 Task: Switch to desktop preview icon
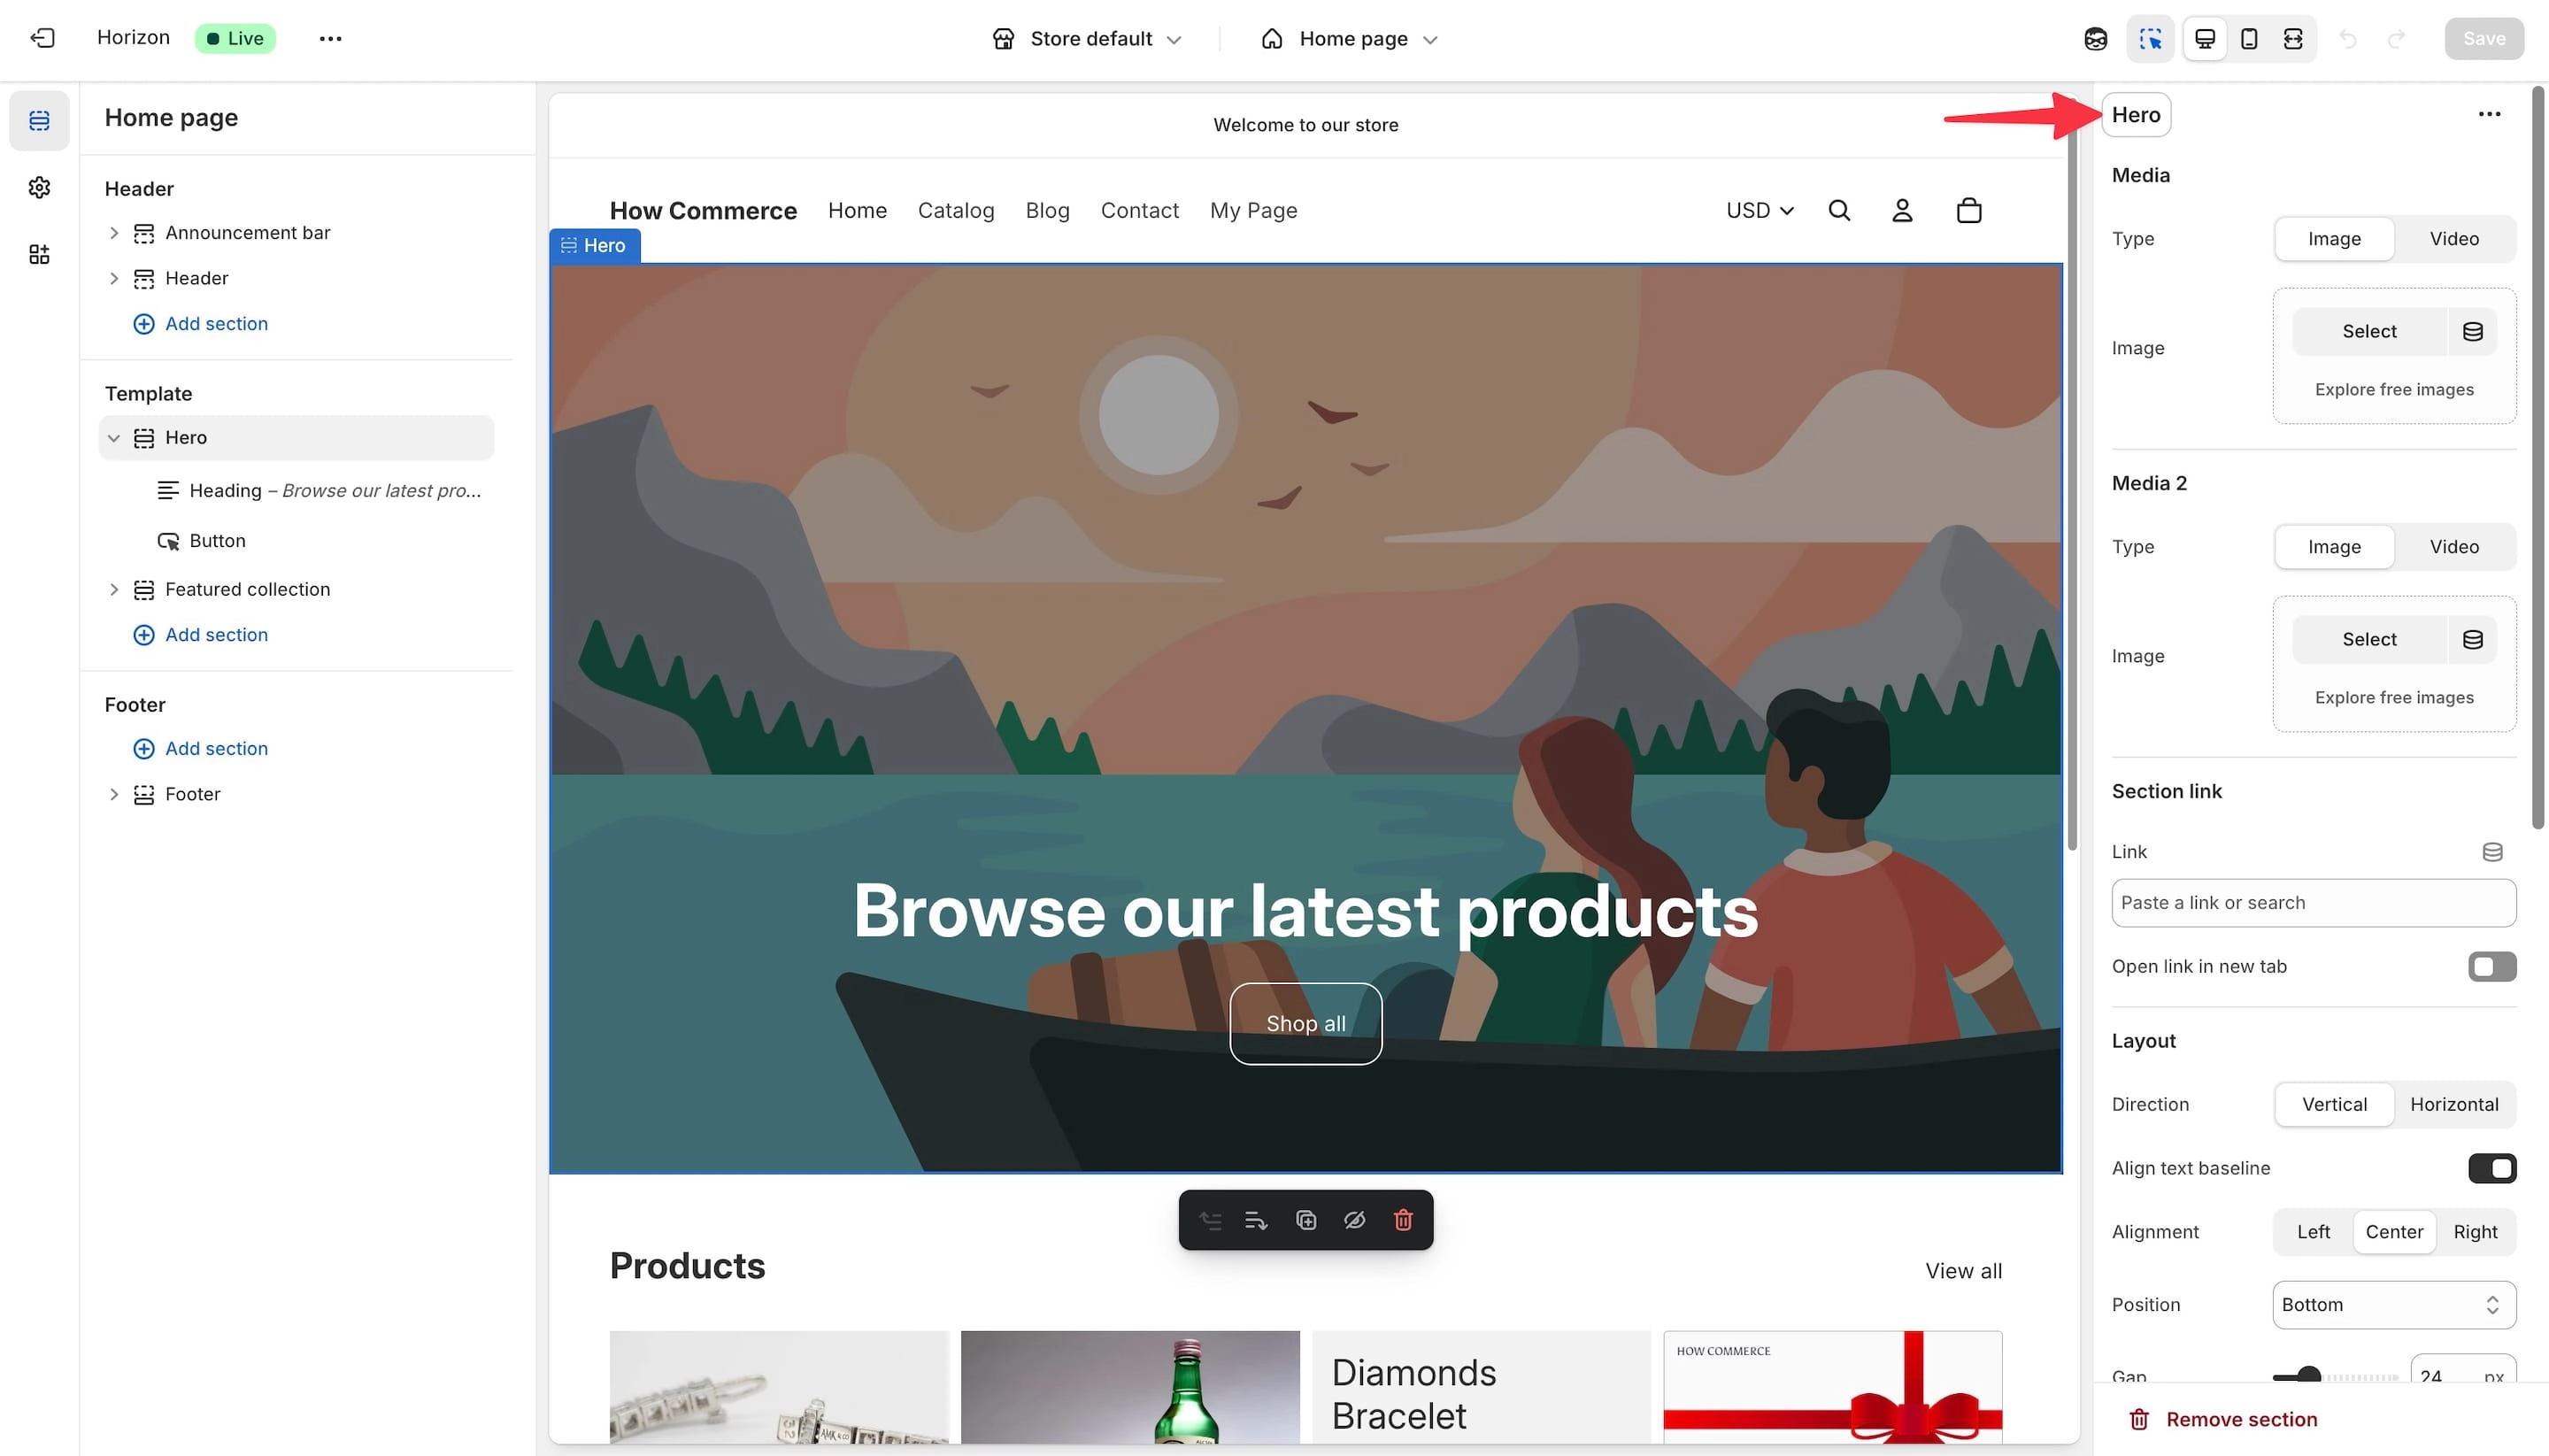point(2205,39)
